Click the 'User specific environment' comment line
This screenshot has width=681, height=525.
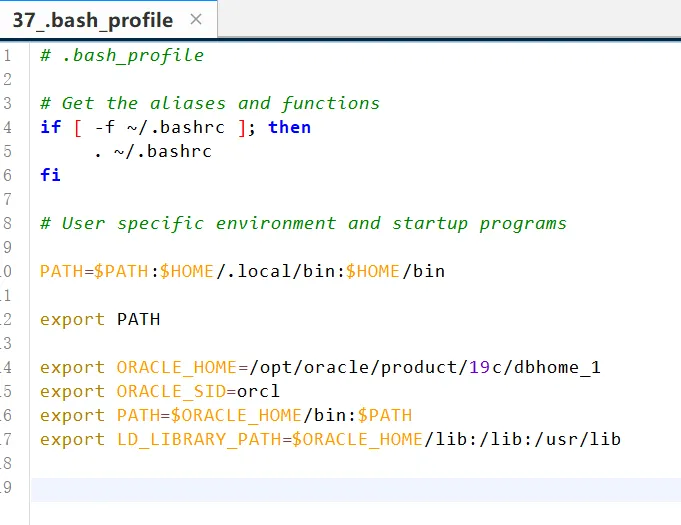tap(303, 223)
